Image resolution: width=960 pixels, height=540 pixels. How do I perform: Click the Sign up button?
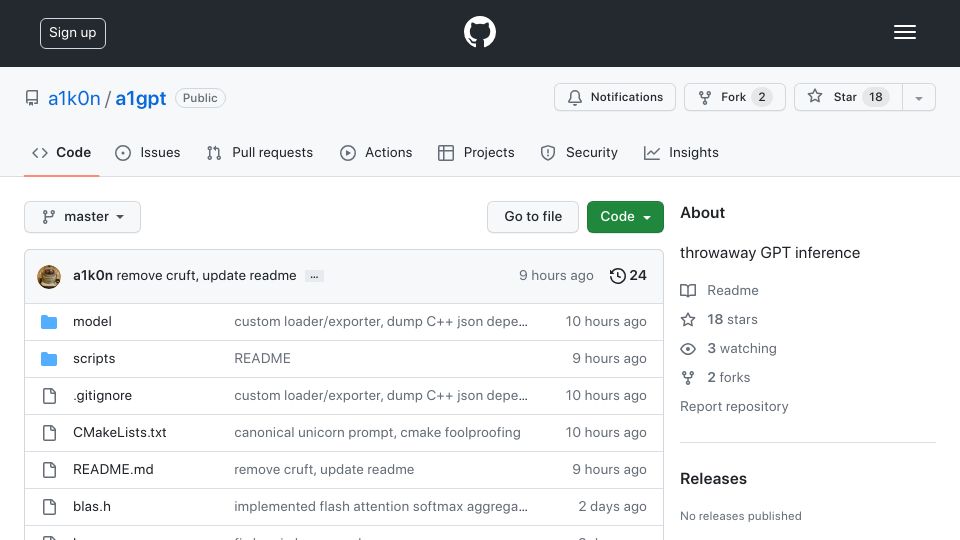(x=73, y=33)
